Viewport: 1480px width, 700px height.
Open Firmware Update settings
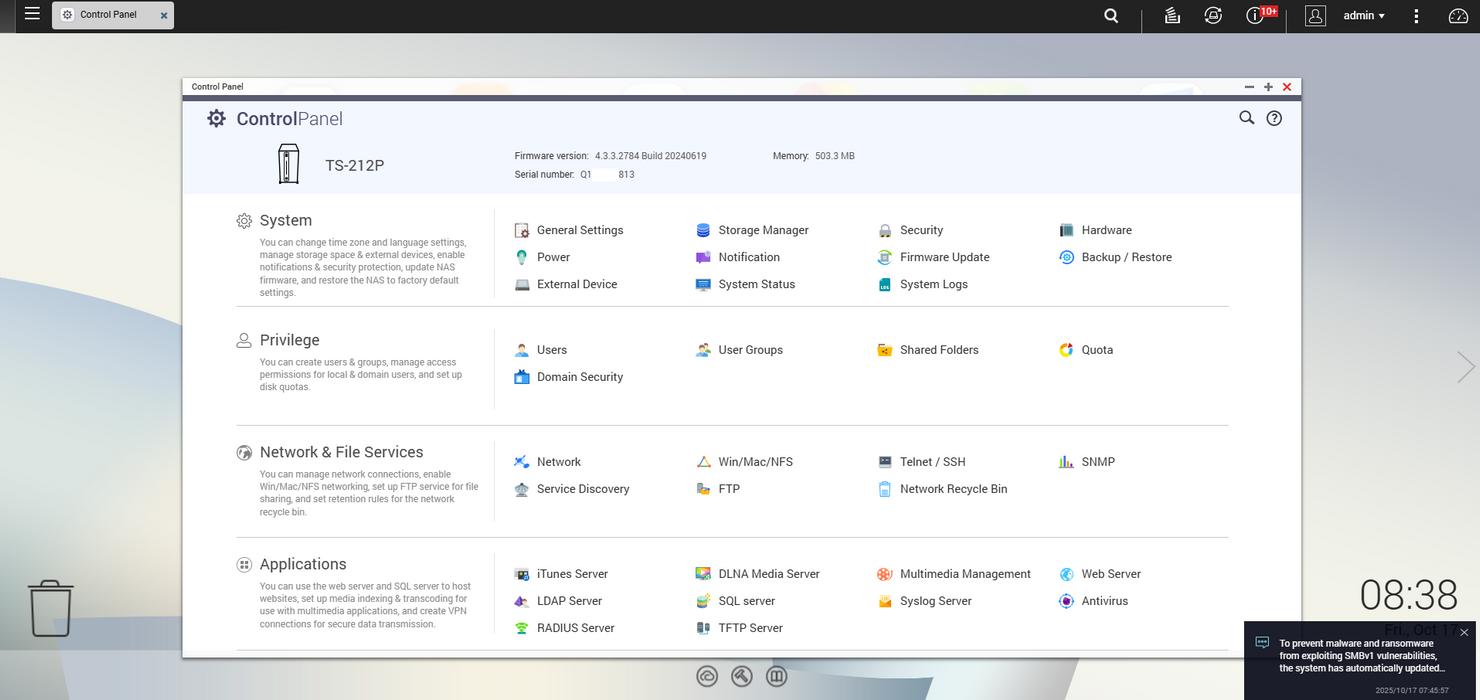pos(885,257)
